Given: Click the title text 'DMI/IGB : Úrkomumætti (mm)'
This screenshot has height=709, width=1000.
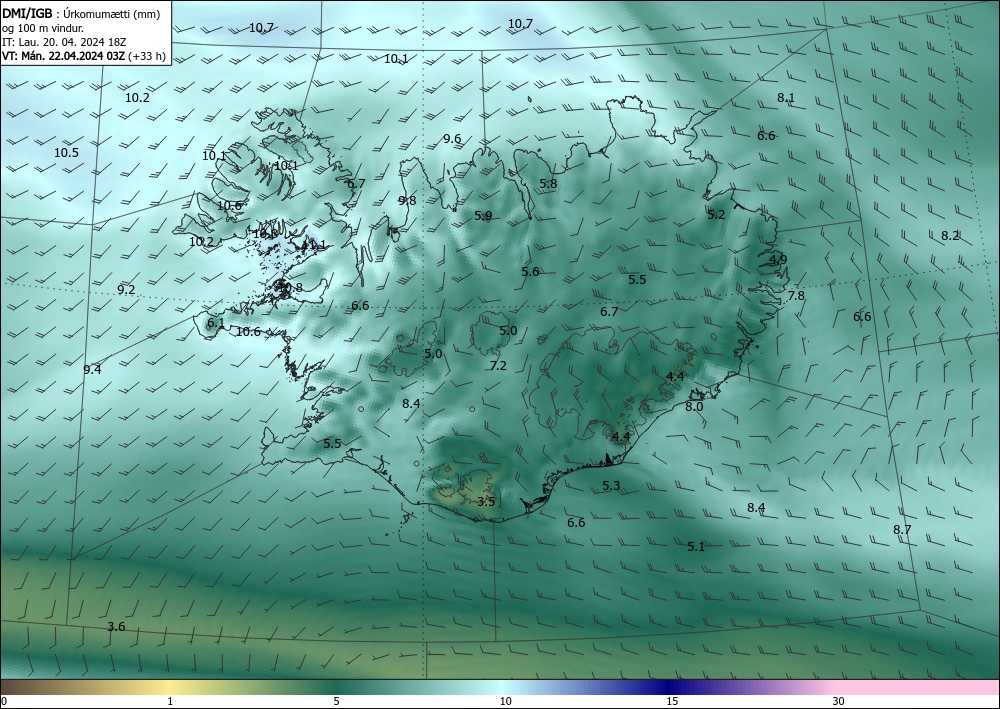Looking at the screenshot, I should [81, 14].
